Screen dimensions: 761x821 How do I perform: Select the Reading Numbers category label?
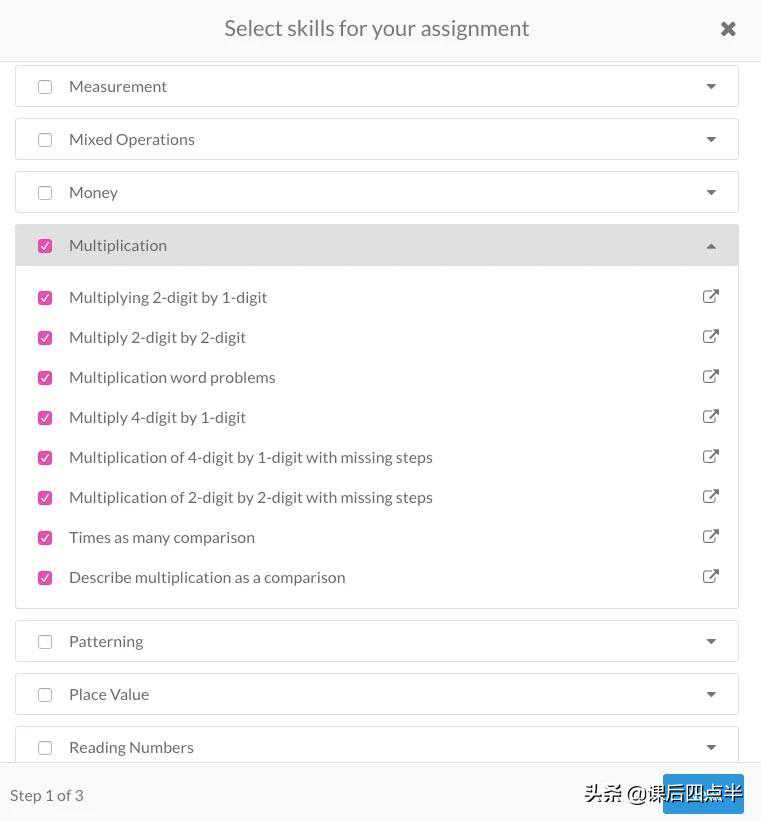click(131, 747)
